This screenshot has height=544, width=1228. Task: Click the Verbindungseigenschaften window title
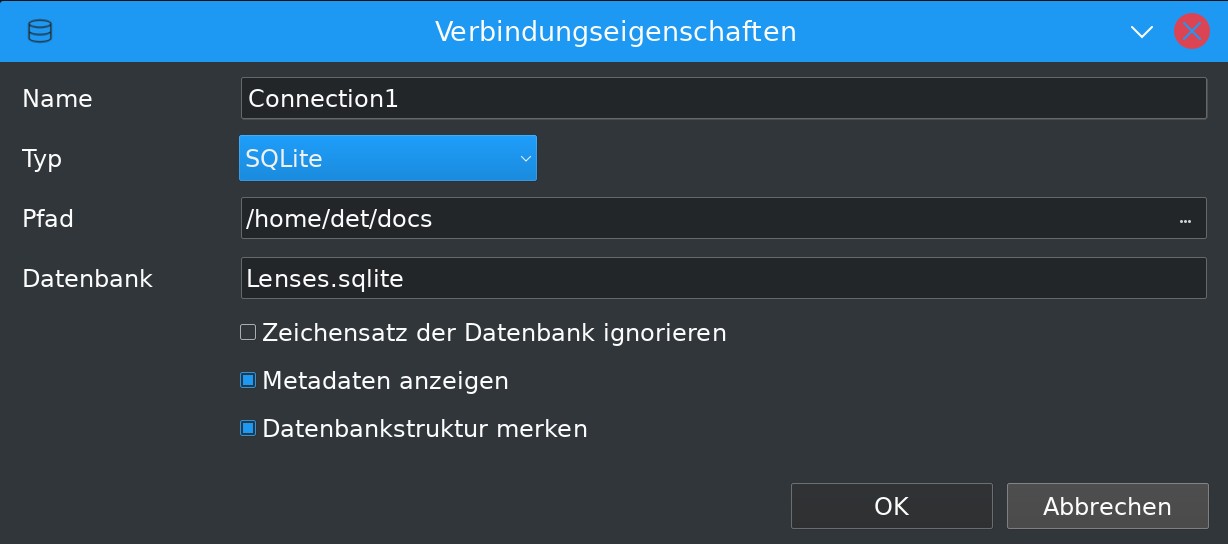[x=615, y=32]
